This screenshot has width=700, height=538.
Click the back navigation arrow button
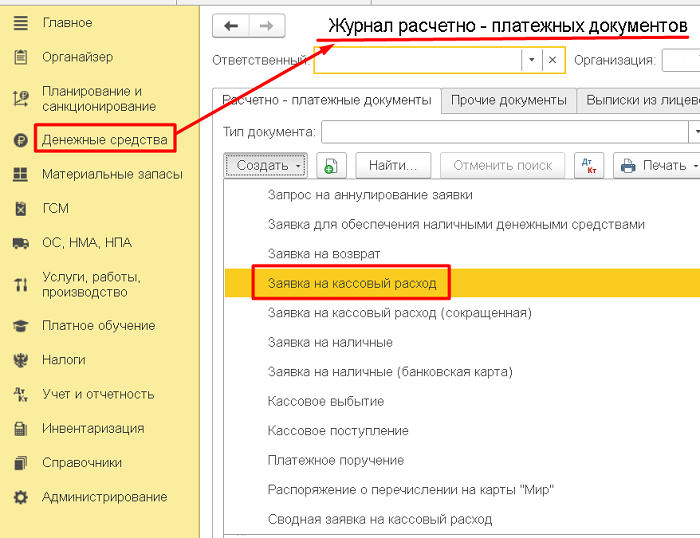232,27
